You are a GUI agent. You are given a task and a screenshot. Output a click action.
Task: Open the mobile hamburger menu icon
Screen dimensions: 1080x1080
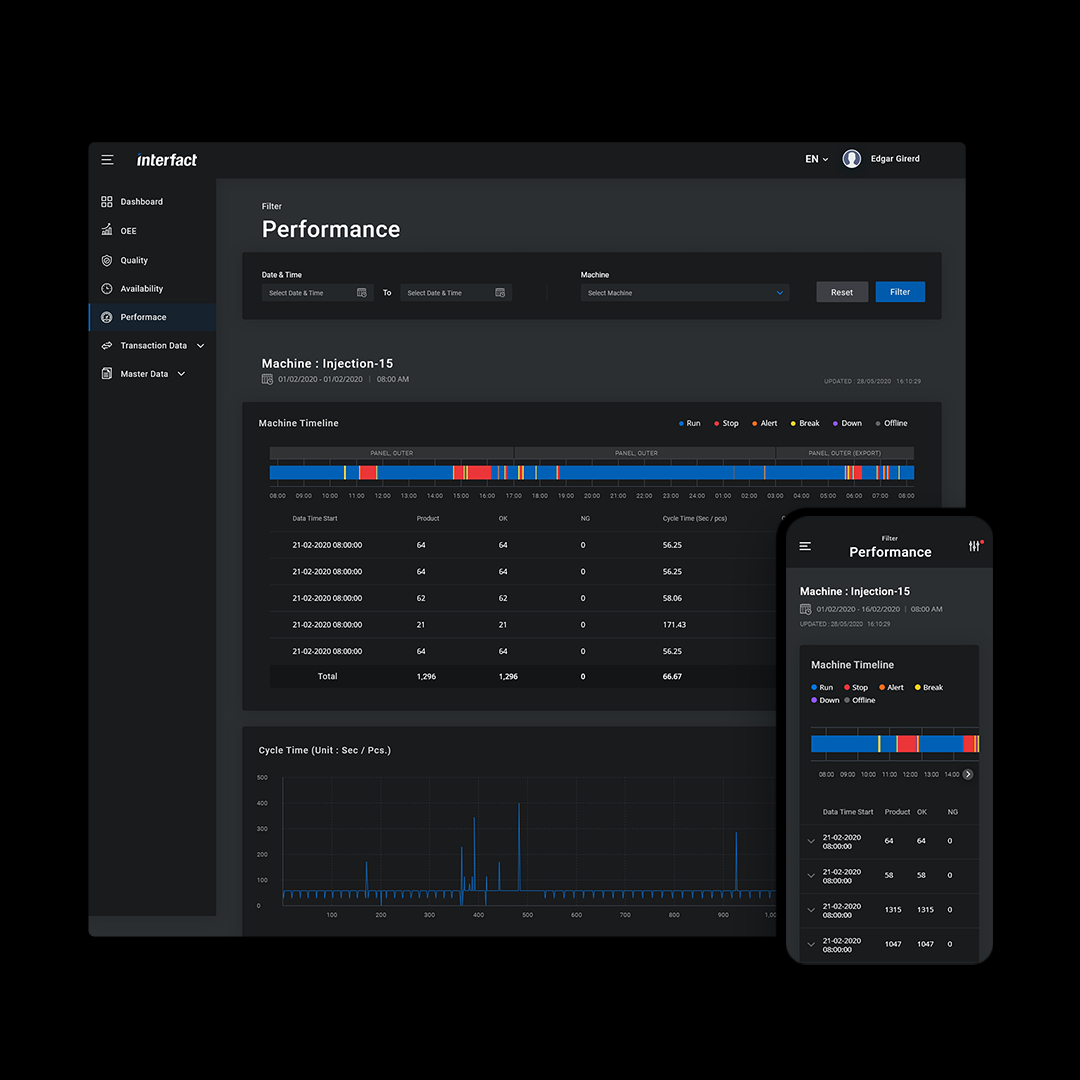[805, 546]
